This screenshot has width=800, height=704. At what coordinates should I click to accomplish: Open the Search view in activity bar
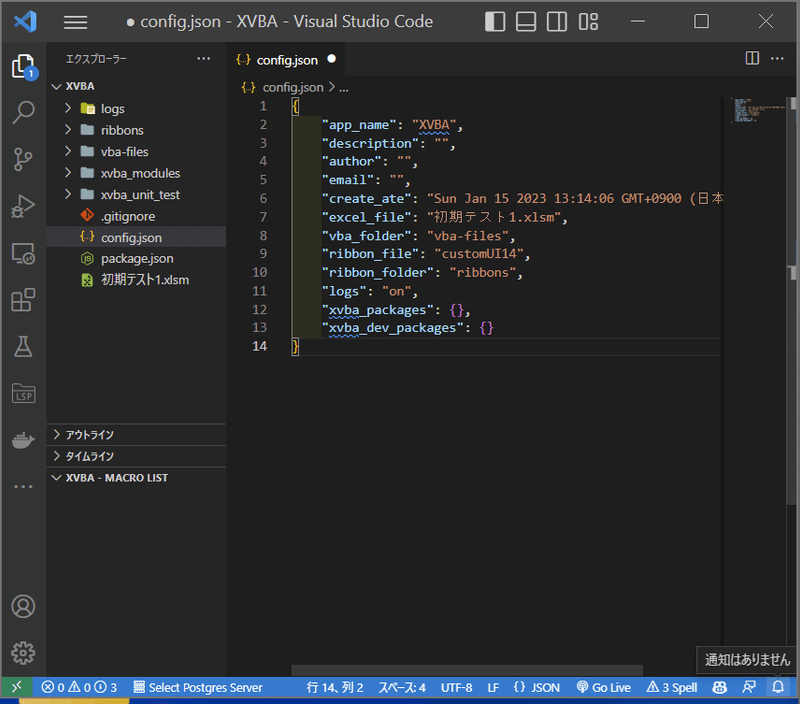coord(23,112)
